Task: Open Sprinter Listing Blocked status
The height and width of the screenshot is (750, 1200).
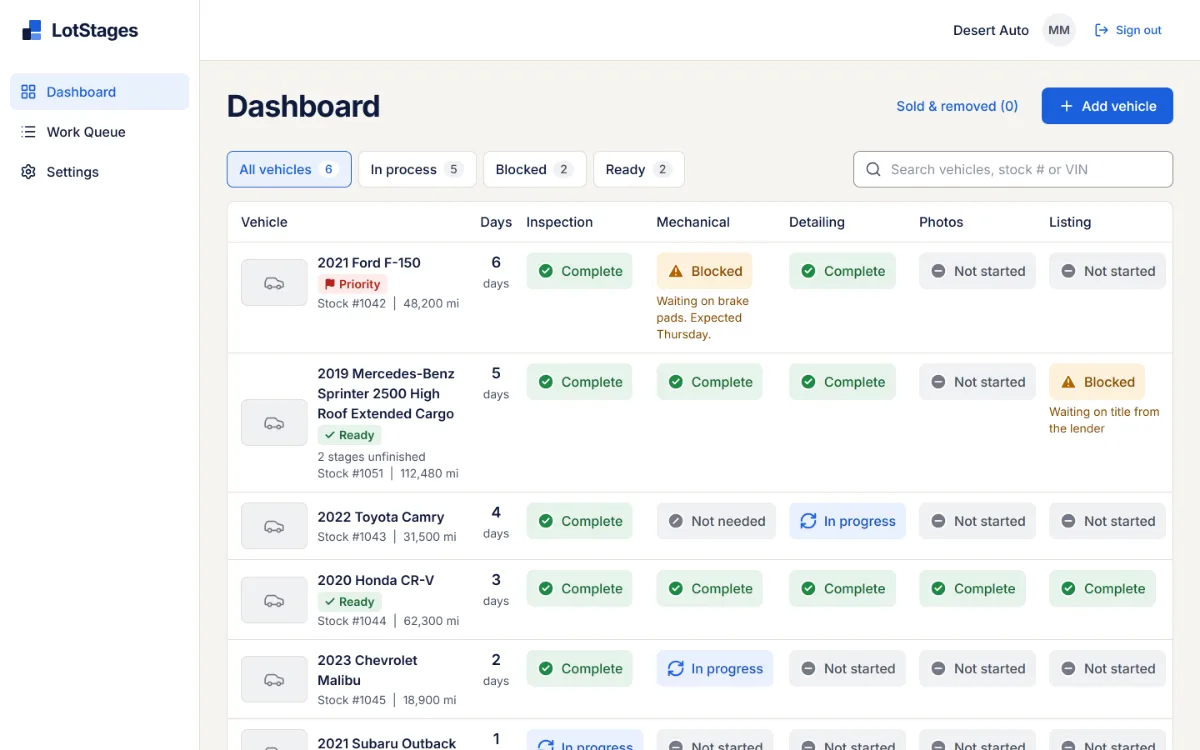Action: [1097, 382]
